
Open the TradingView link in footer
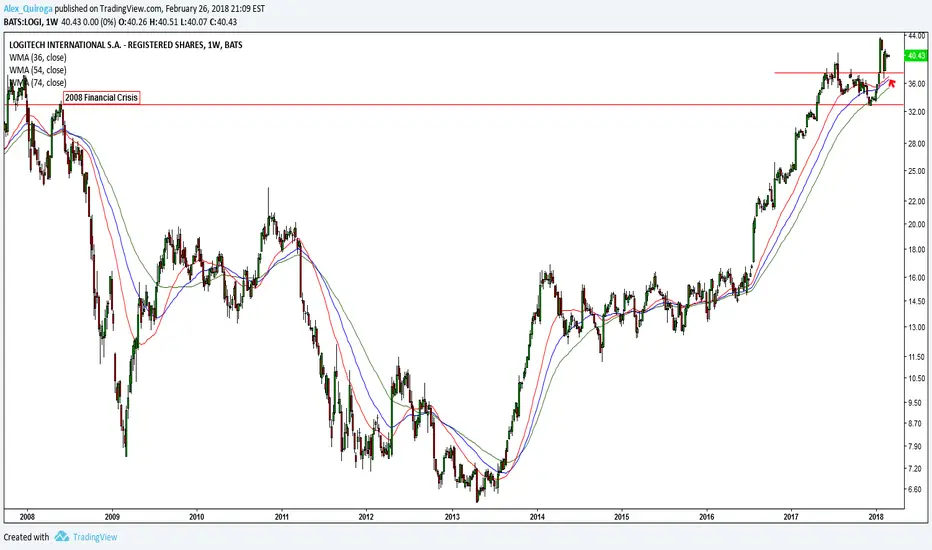[95, 537]
